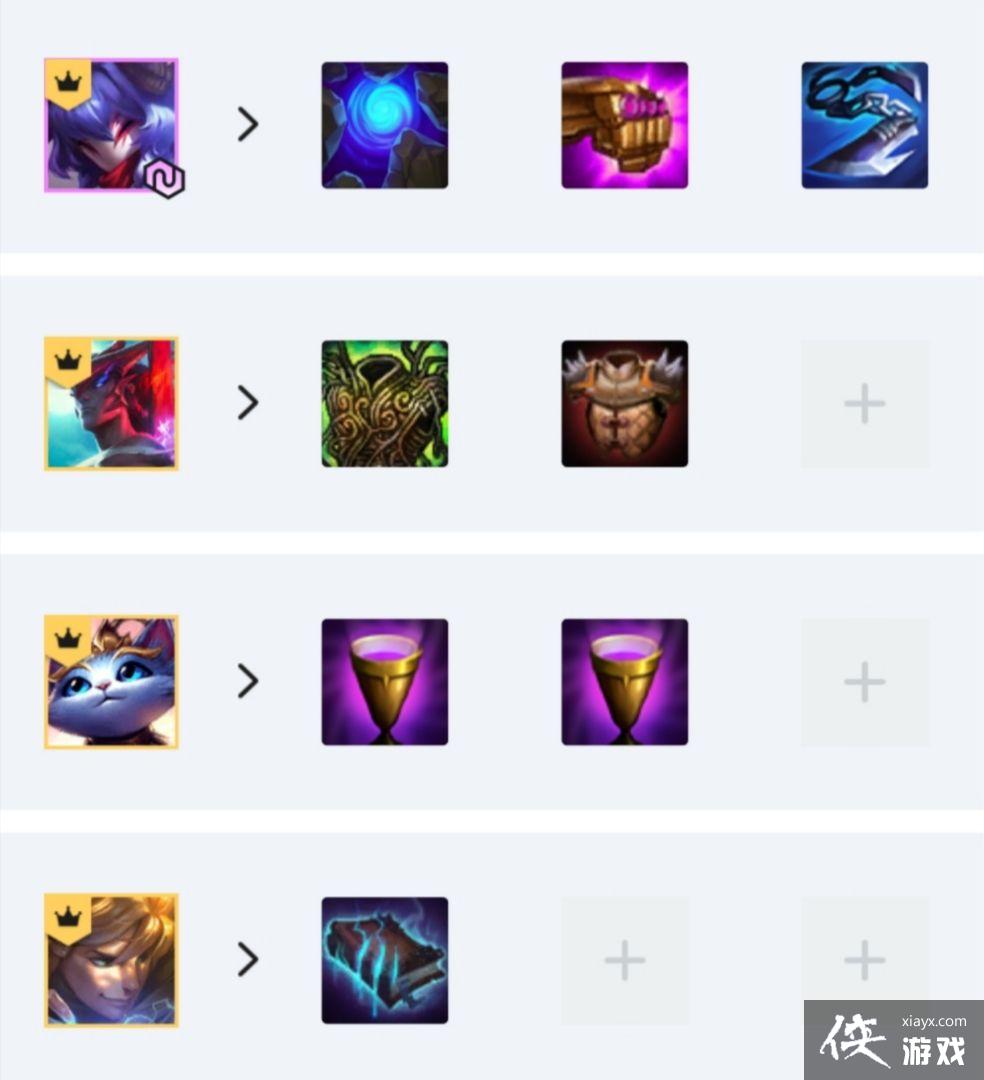Click the glowing blue spellbook item icon
Image resolution: width=984 pixels, height=1080 pixels.
coord(385,960)
